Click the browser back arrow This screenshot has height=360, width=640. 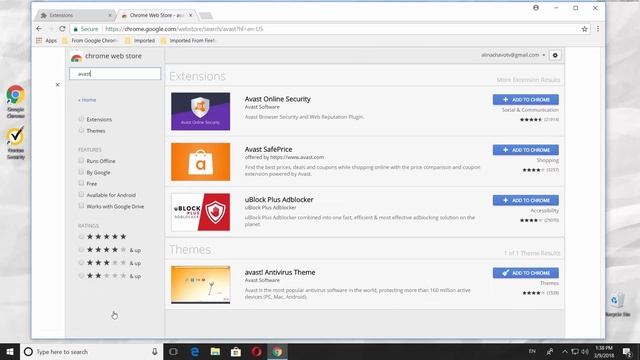(39, 29)
